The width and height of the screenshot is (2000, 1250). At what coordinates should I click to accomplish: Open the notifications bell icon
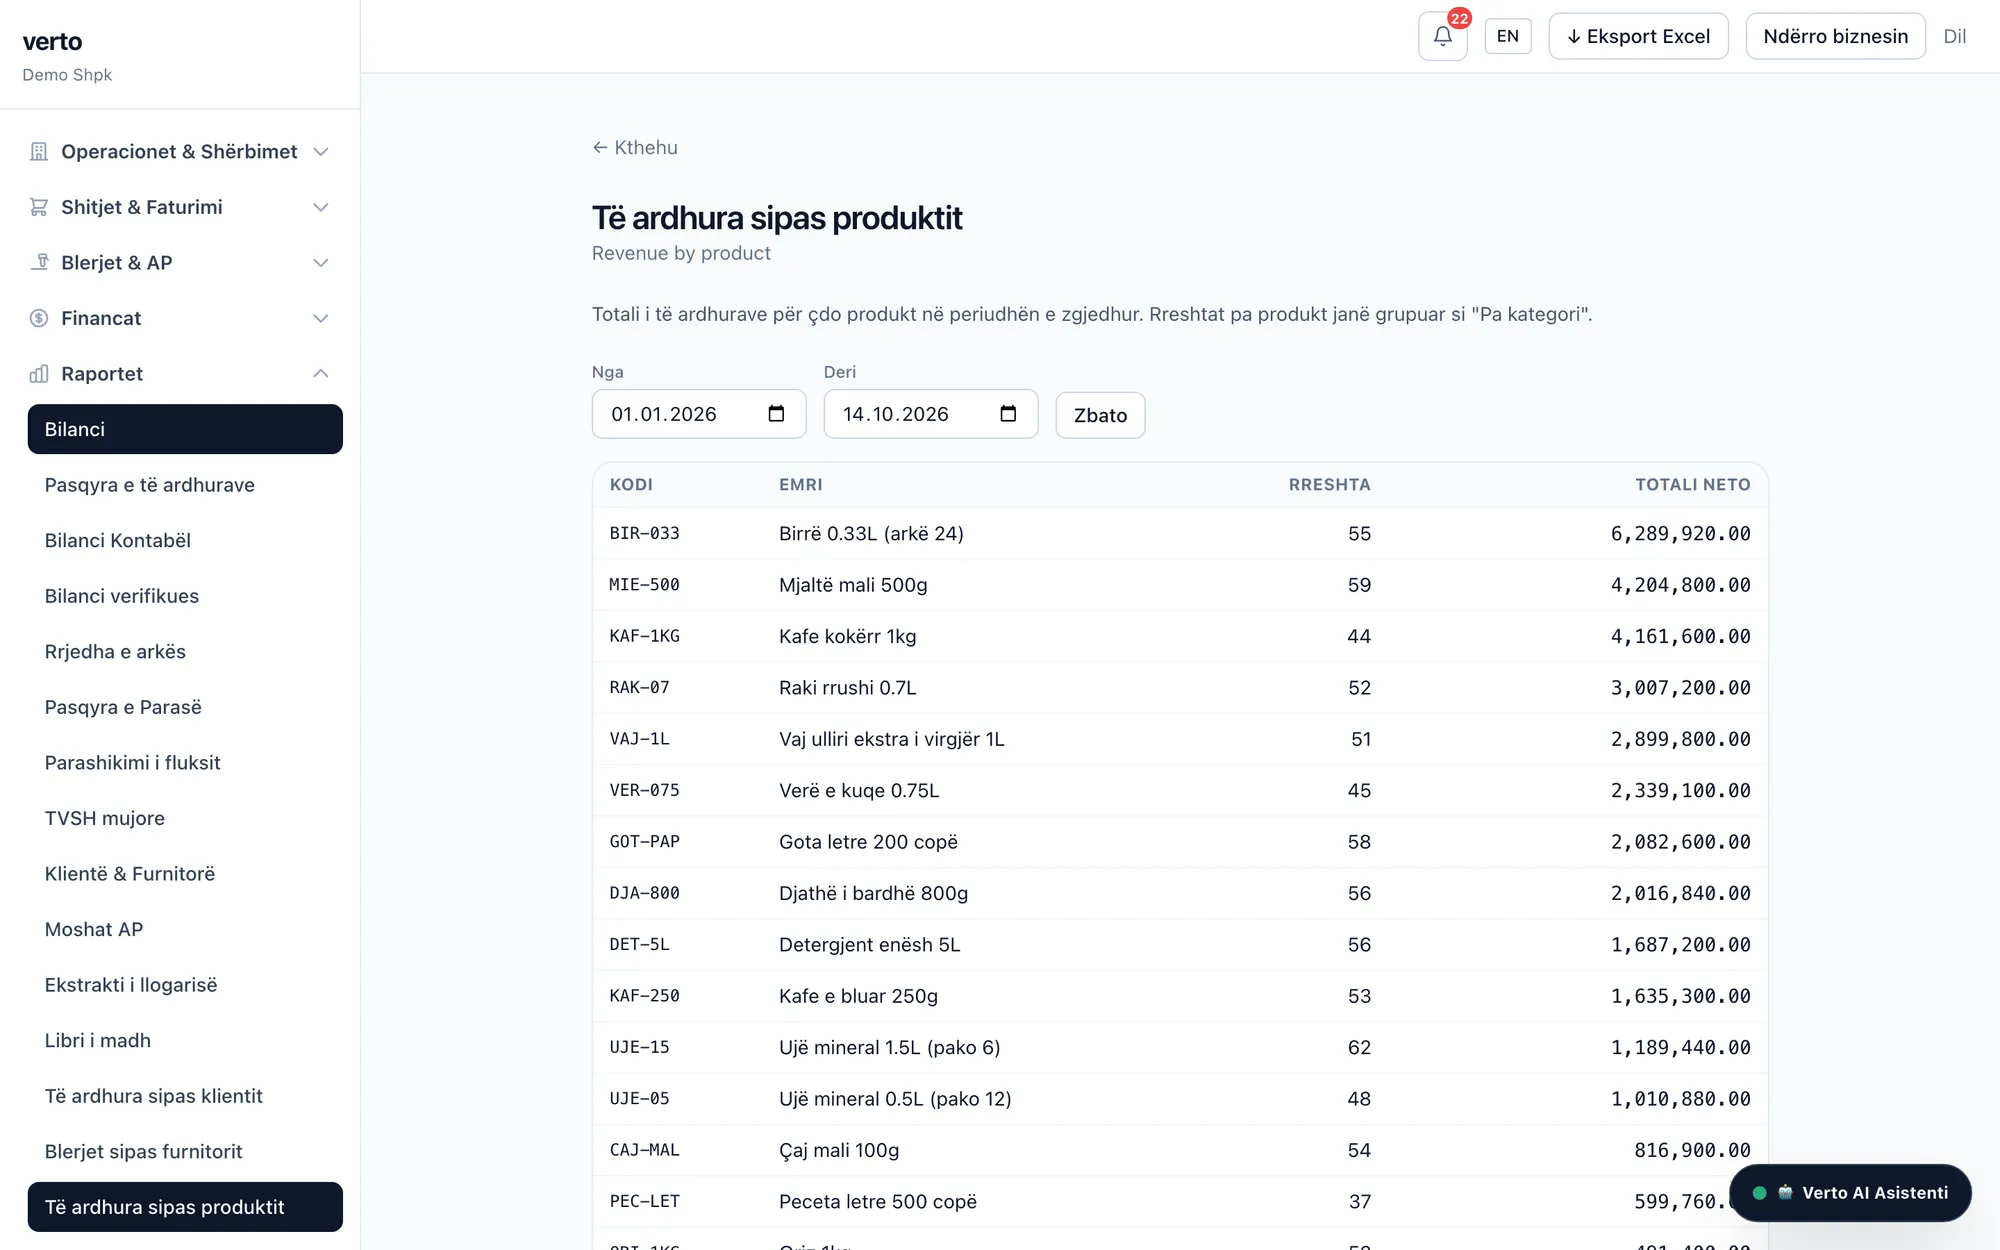(1442, 36)
